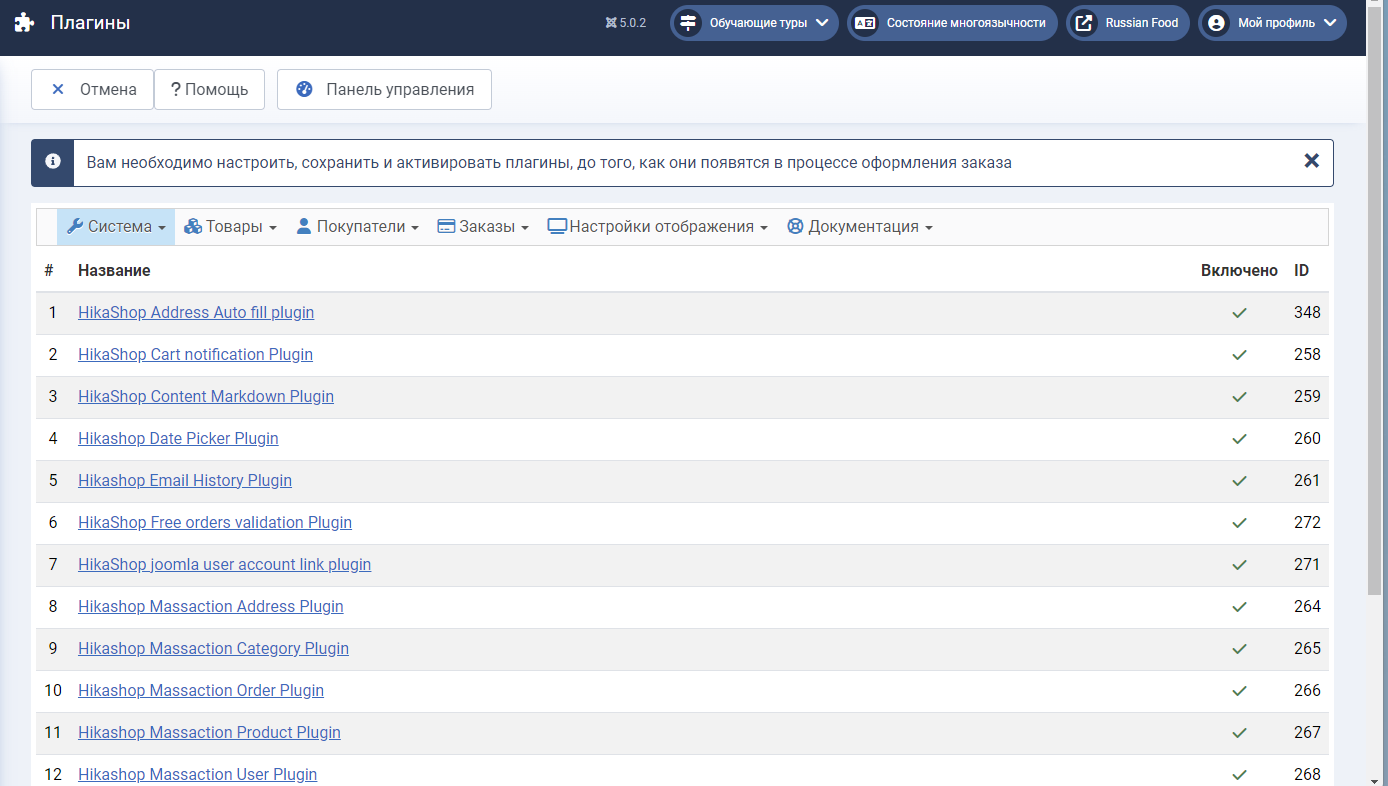
Task: Click the signpost icon for guided tours
Action: (688, 23)
